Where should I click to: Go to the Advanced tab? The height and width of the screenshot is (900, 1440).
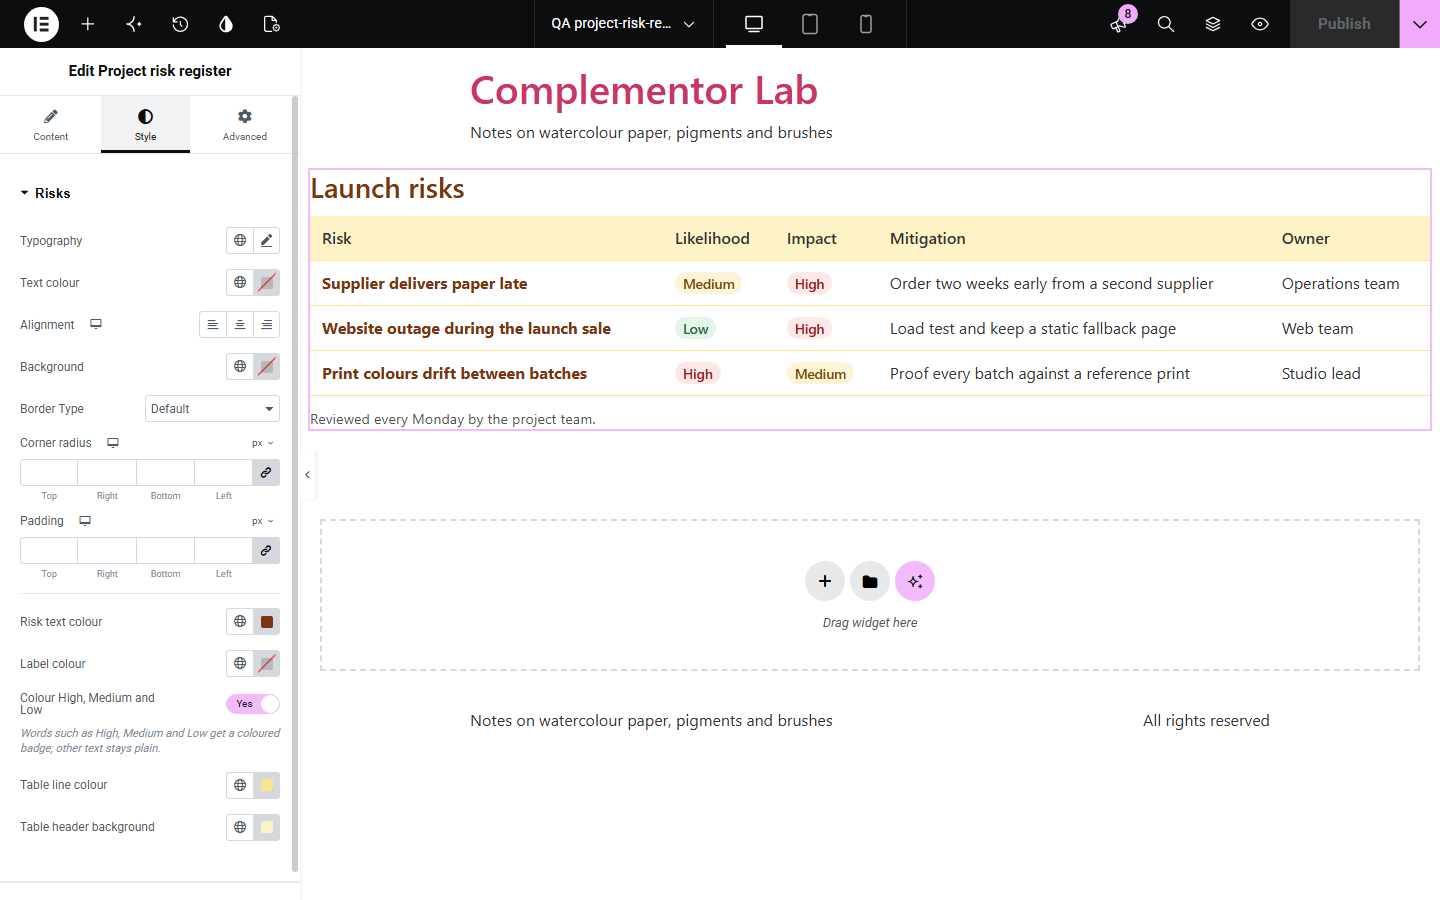(x=245, y=124)
